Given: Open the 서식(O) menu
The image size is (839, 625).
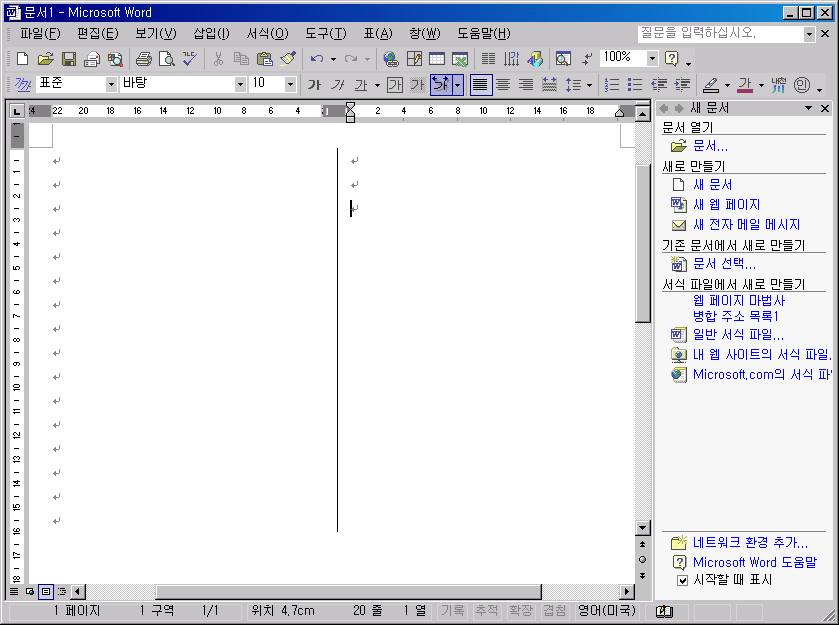Looking at the screenshot, I should tap(268, 34).
